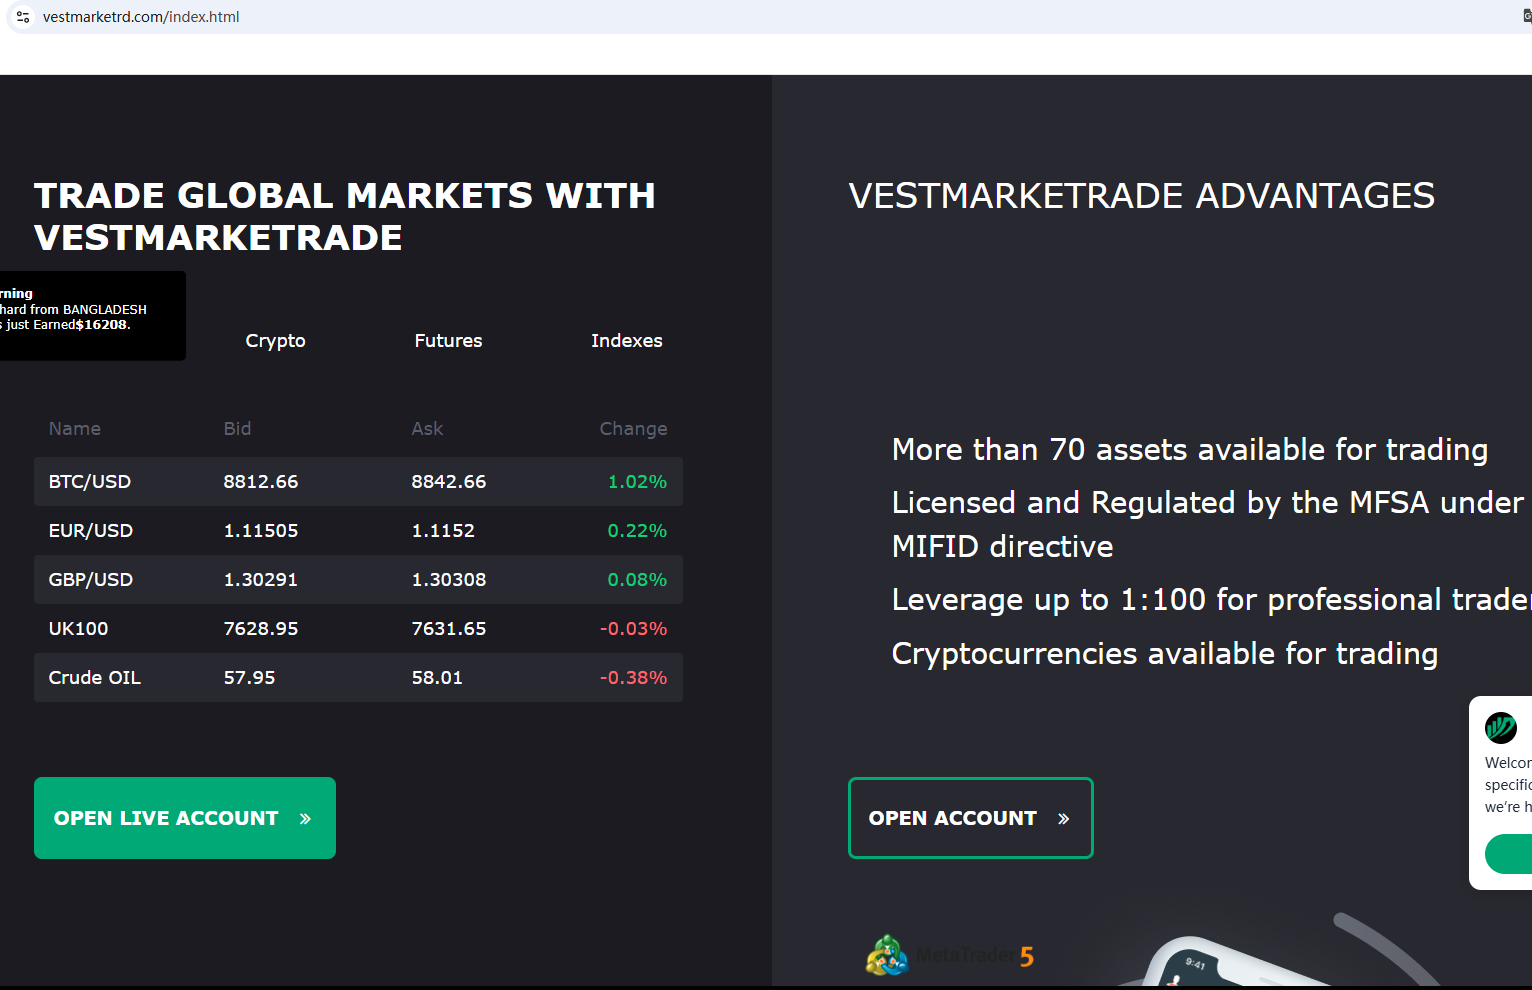Focus the address bar URL field
This screenshot has width=1532, height=990.
point(400,17)
